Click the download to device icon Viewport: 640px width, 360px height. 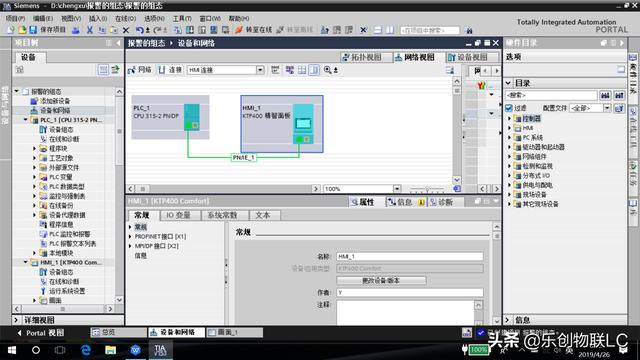coord(190,30)
